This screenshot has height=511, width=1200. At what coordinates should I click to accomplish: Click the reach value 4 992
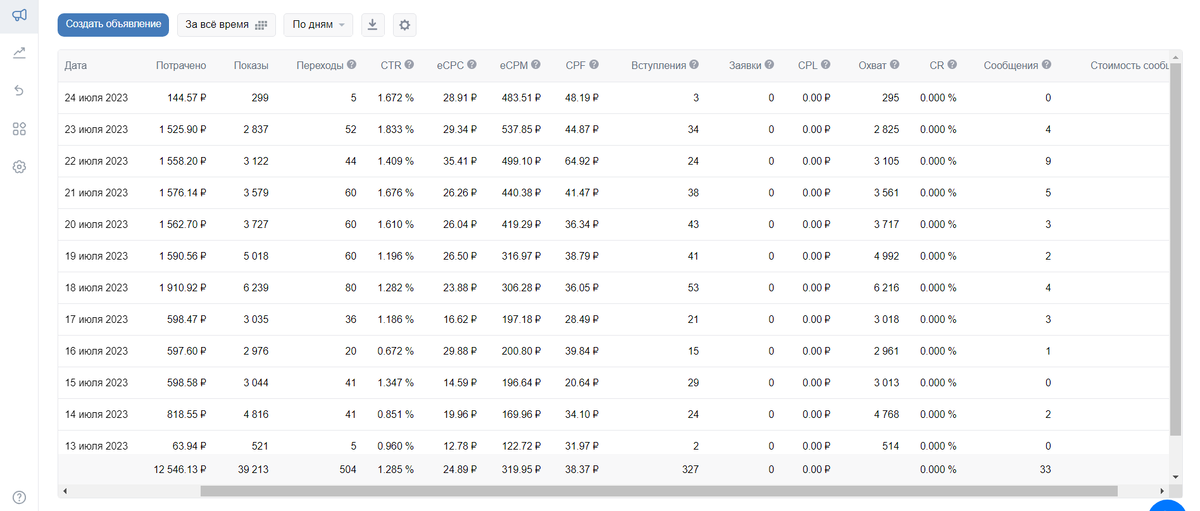tap(886, 256)
